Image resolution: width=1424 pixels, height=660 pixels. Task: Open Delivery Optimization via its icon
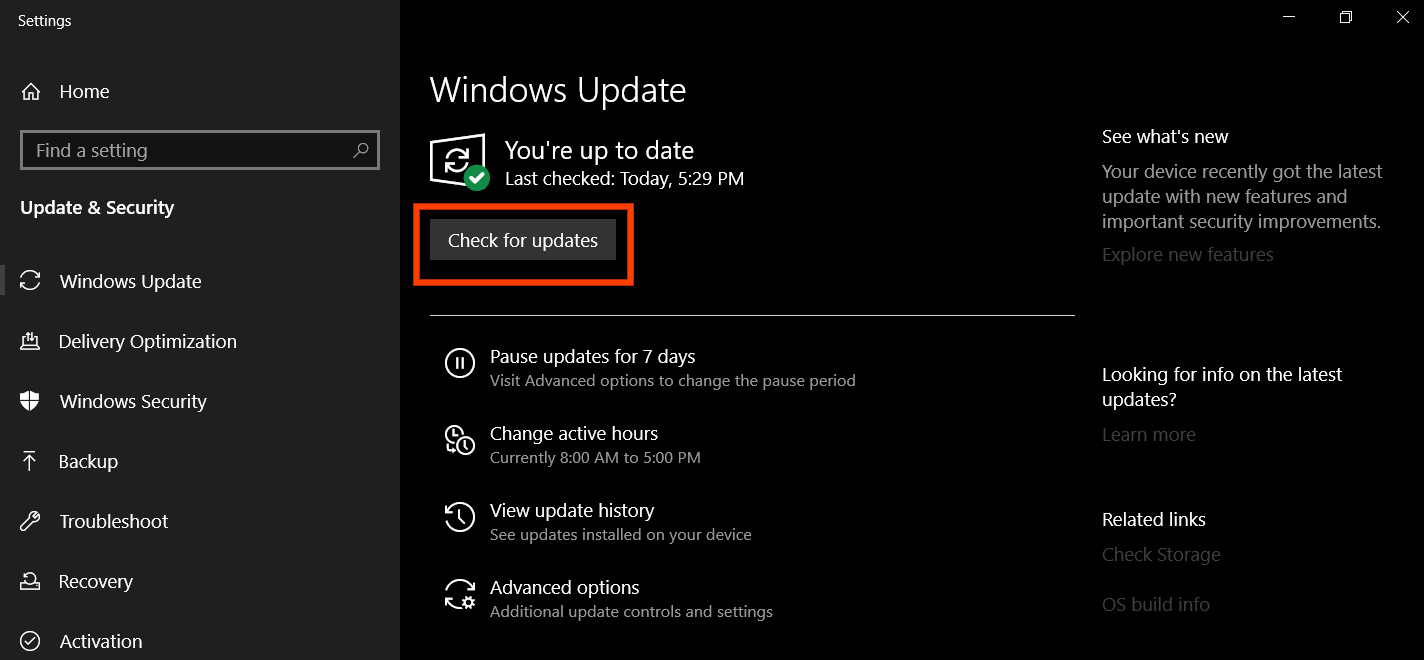(30, 341)
